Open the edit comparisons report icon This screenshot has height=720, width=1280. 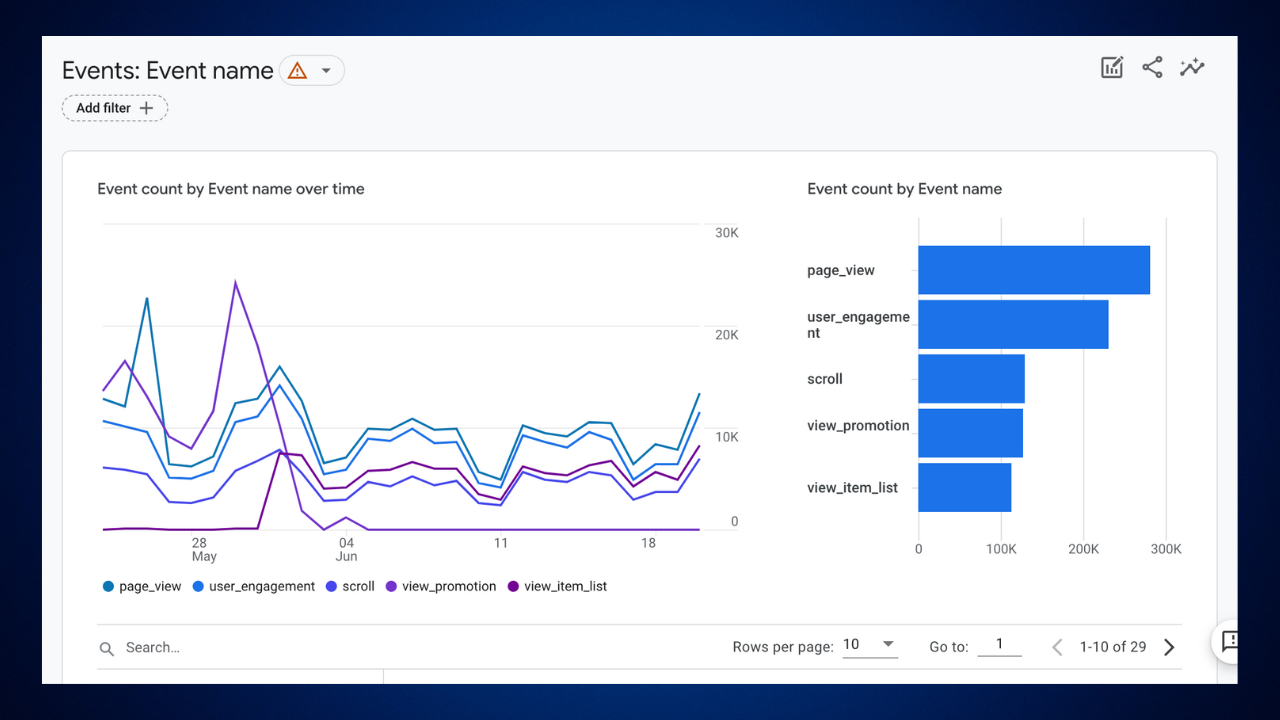point(1112,68)
